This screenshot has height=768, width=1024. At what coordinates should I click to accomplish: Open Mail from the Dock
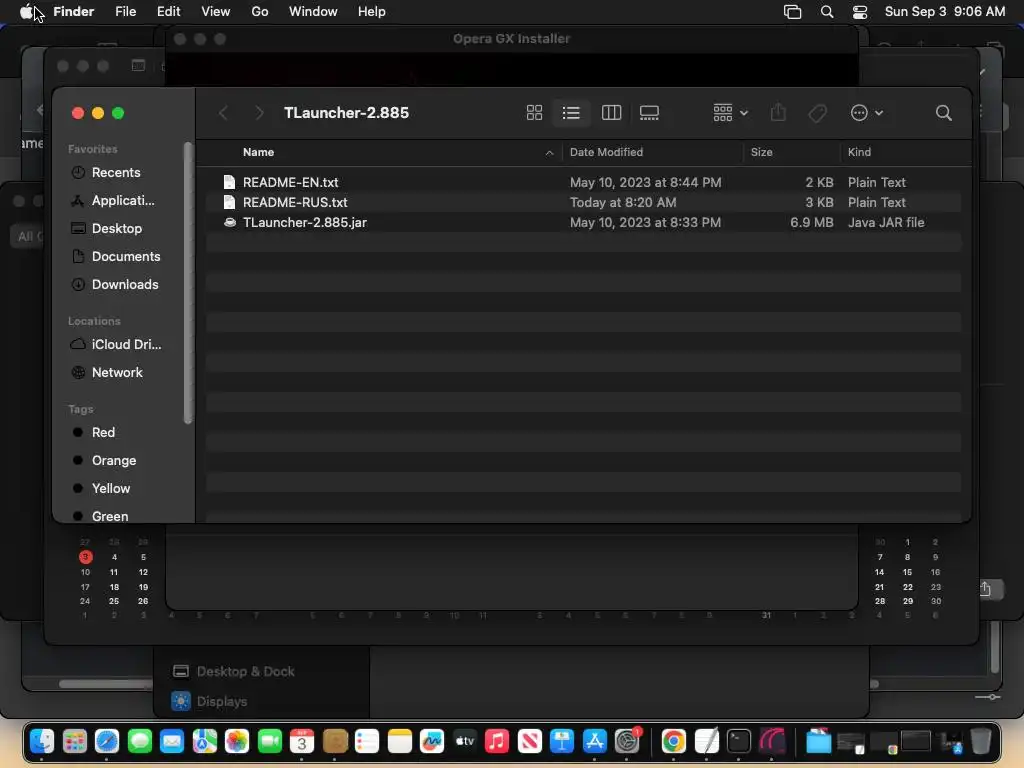[172, 741]
